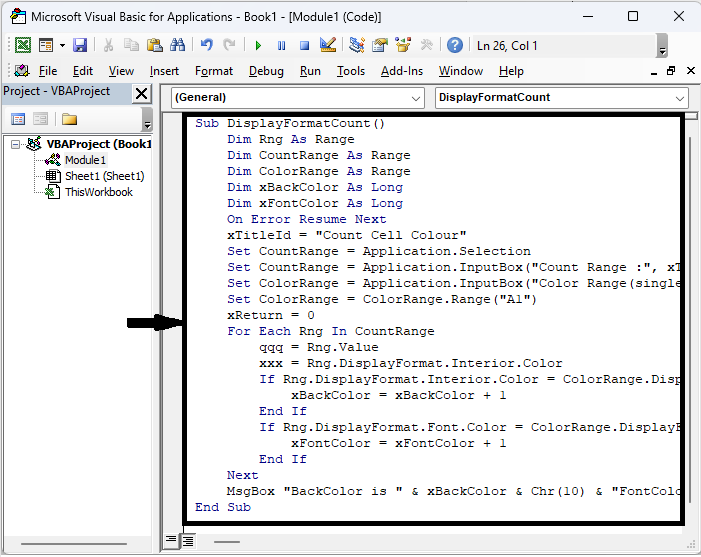Open the Run menu
Screen dimensions: 701x557
(310, 71)
